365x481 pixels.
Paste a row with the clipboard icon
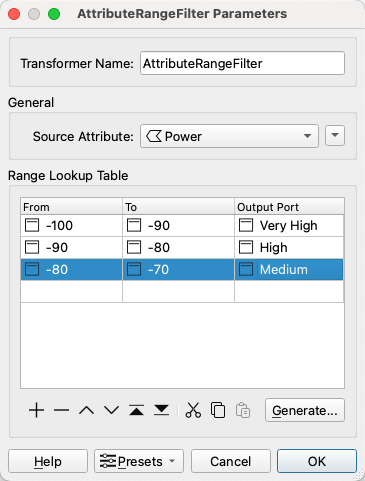[x=243, y=410]
